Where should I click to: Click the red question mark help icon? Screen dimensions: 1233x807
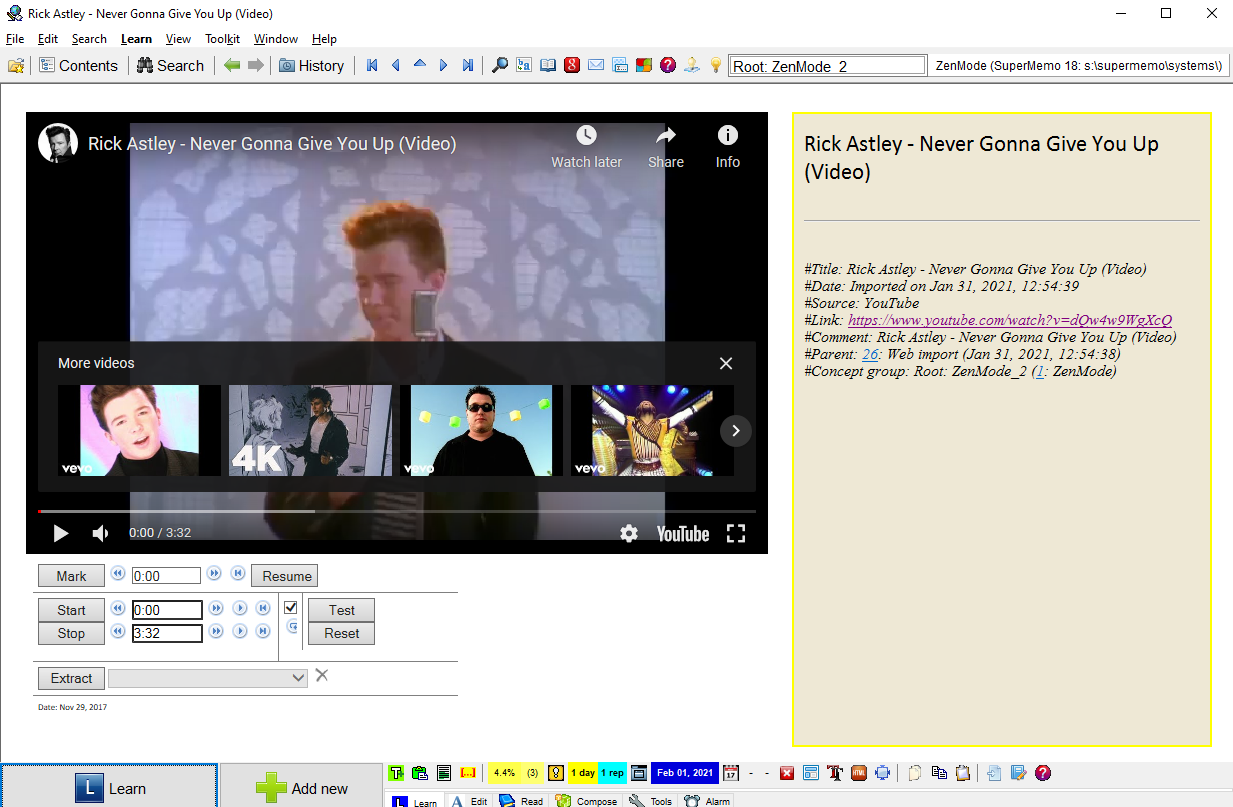pyautogui.click(x=668, y=65)
